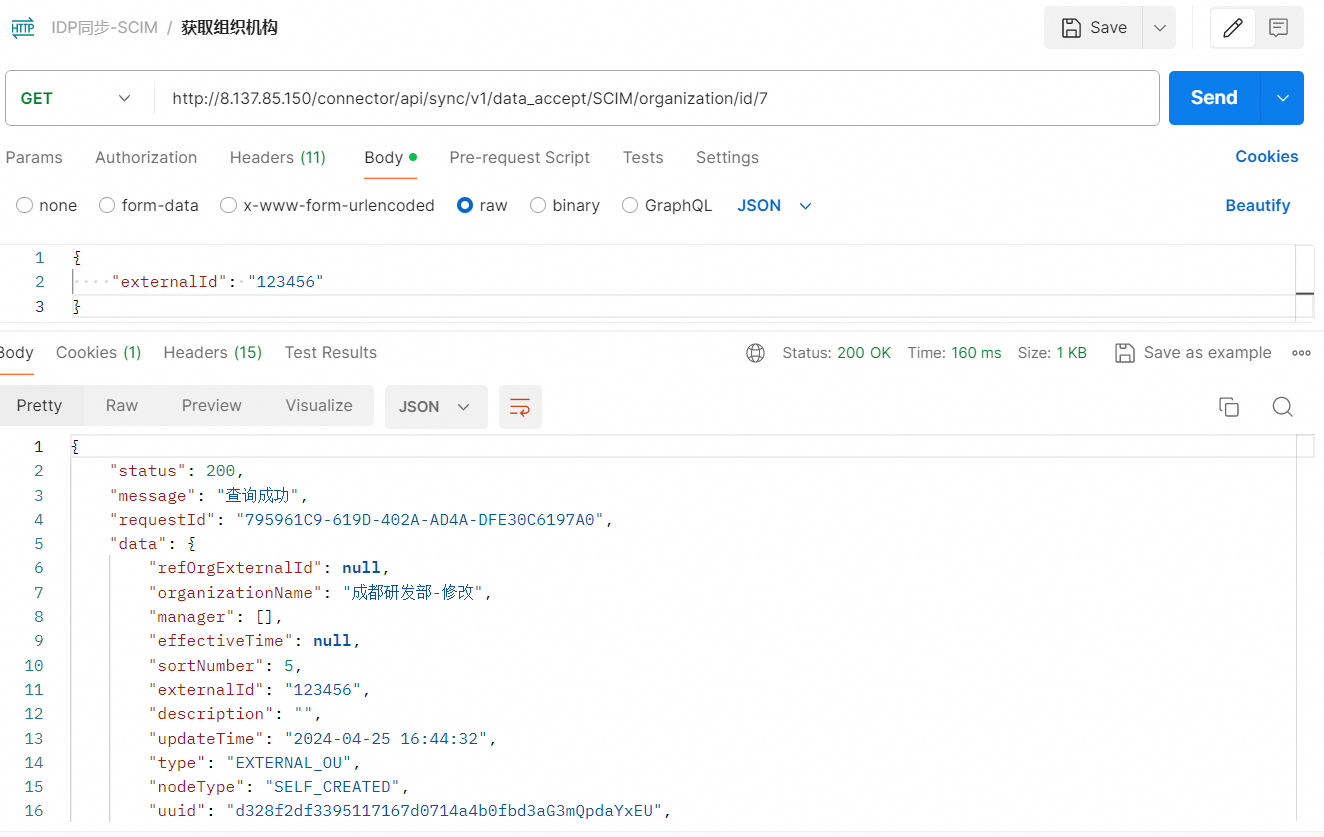
Task: Switch to the Params tab
Action: coord(34,157)
